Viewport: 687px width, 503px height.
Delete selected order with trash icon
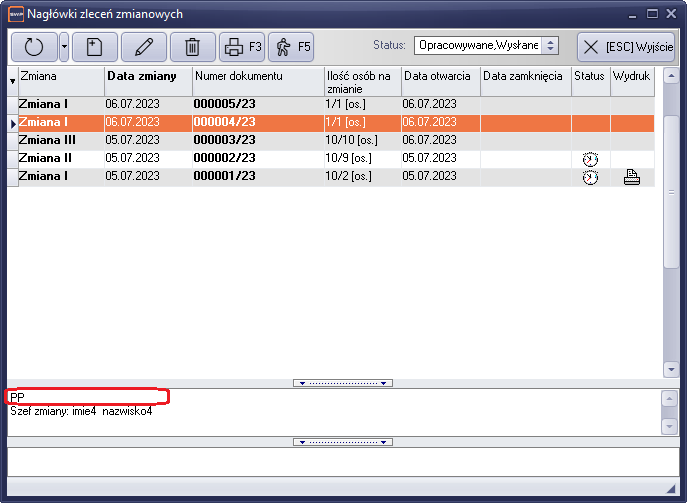click(x=193, y=47)
